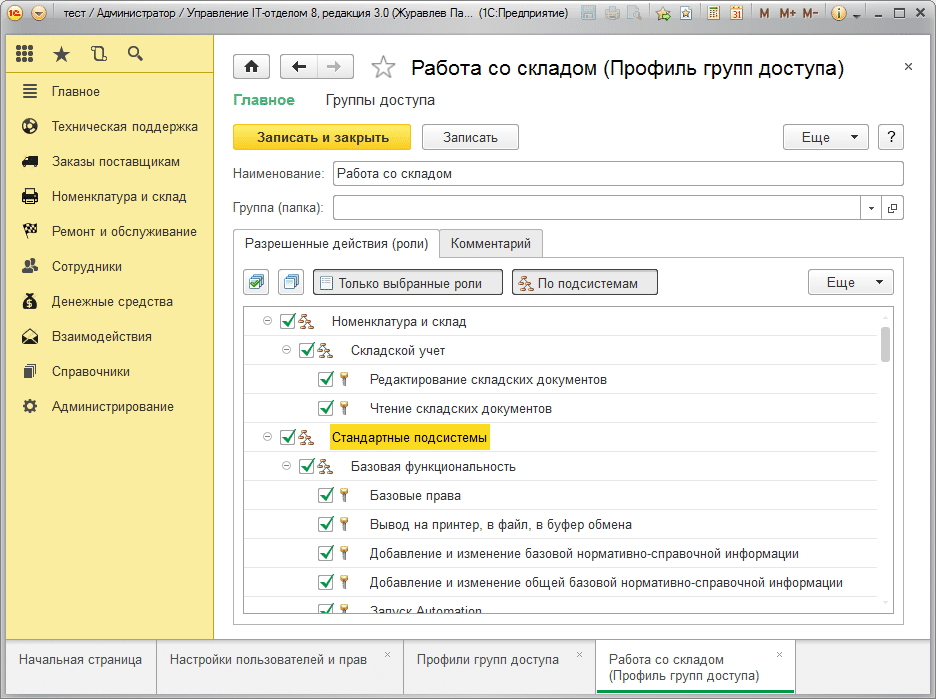Uncheck all roles icon button
This screenshot has width=936, height=699.
(291, 282)
